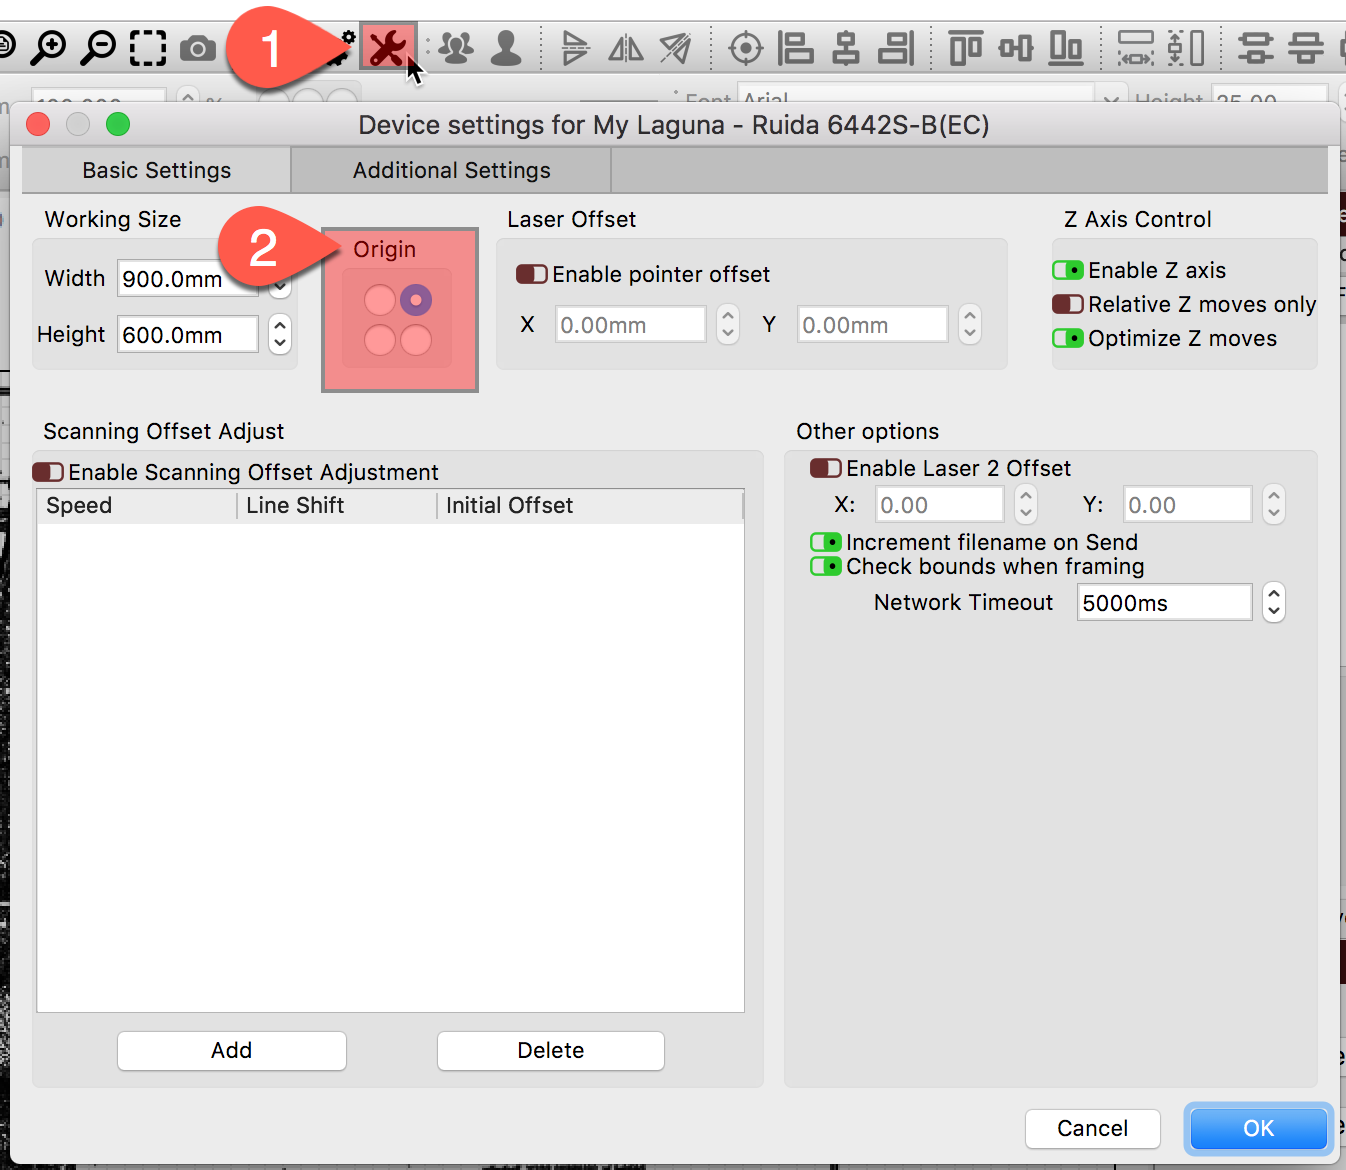The height and width of the screenshot is (1170, 1346).
Task: Click the Working Size Height stepper arrows
Action: point(280,334)
